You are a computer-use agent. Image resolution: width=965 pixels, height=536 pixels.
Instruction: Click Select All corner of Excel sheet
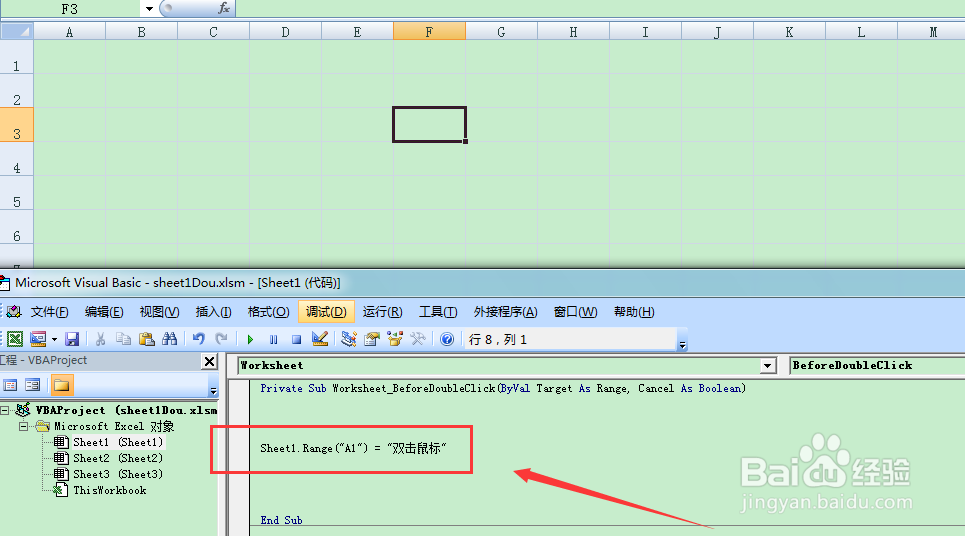click(x=17, y=31)
